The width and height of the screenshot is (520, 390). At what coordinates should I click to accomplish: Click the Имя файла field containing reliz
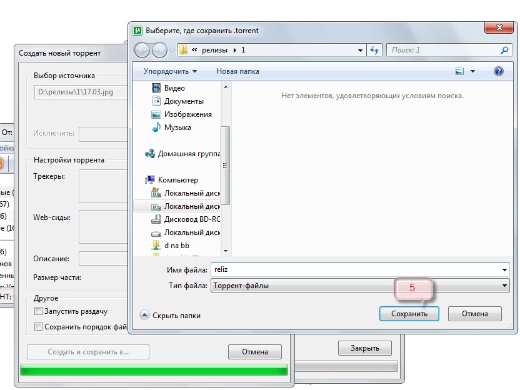(356, 269)
